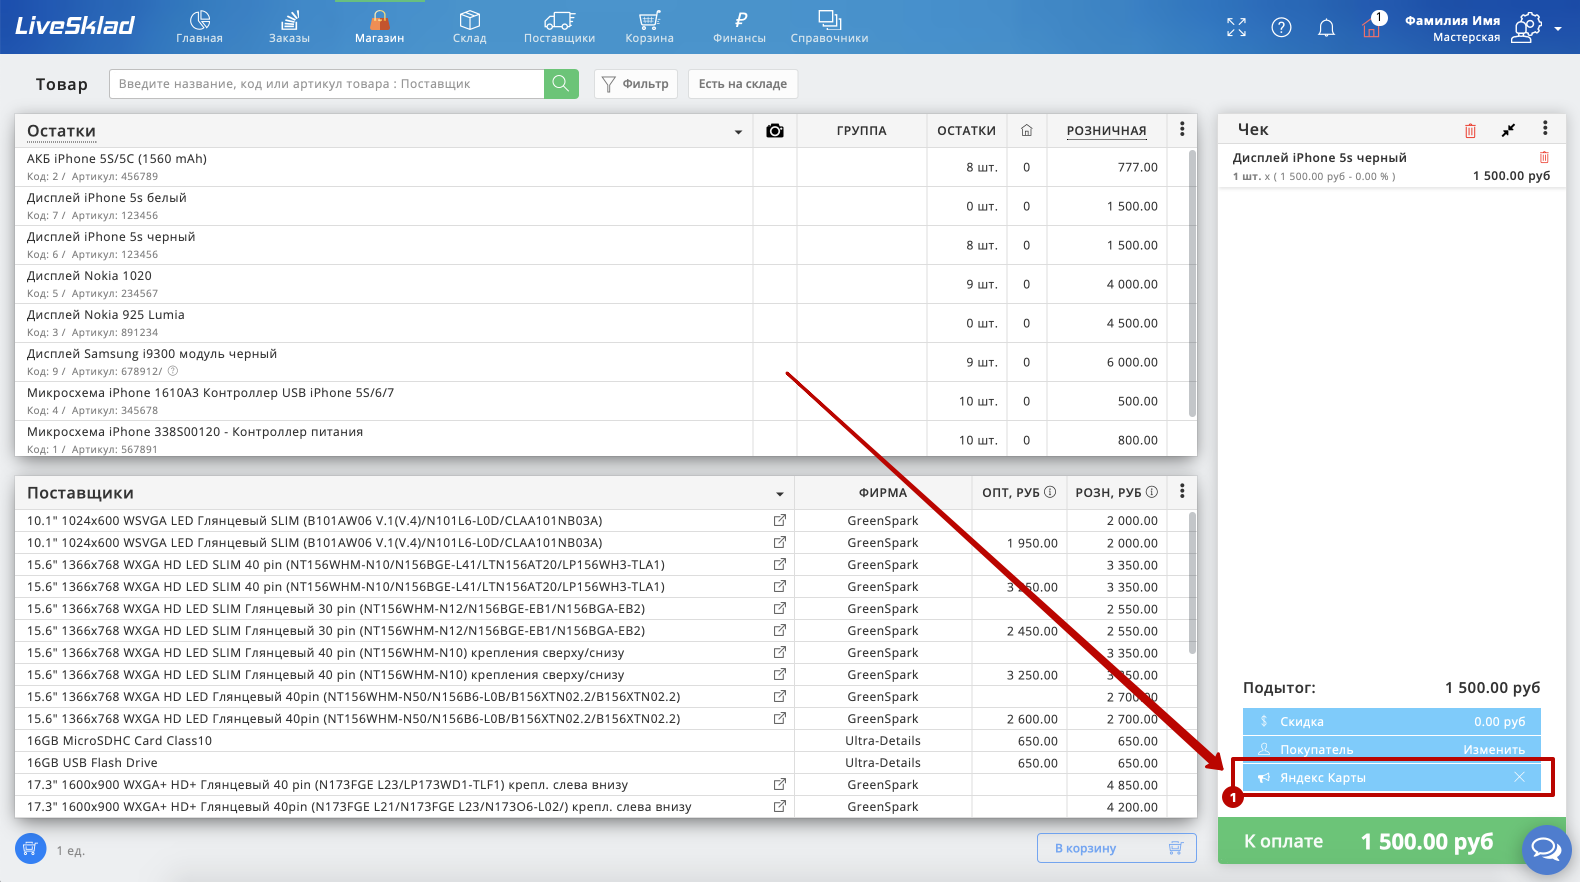This screenshot has width=1580, height=882.
Task: Expand the Поставщики panel dropdown arrow
Action: pos(780,494)
